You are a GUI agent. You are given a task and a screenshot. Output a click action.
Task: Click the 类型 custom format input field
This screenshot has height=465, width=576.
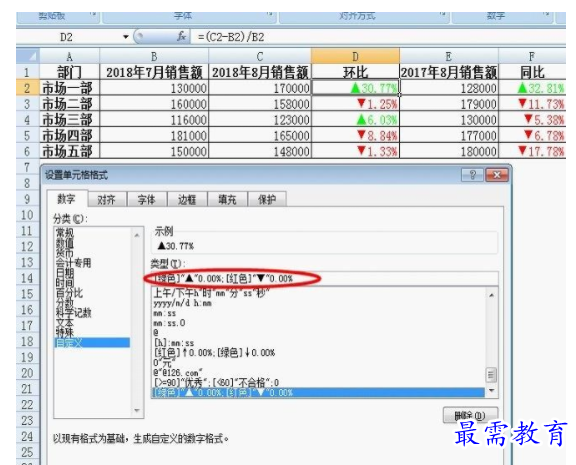click(325, 278)
